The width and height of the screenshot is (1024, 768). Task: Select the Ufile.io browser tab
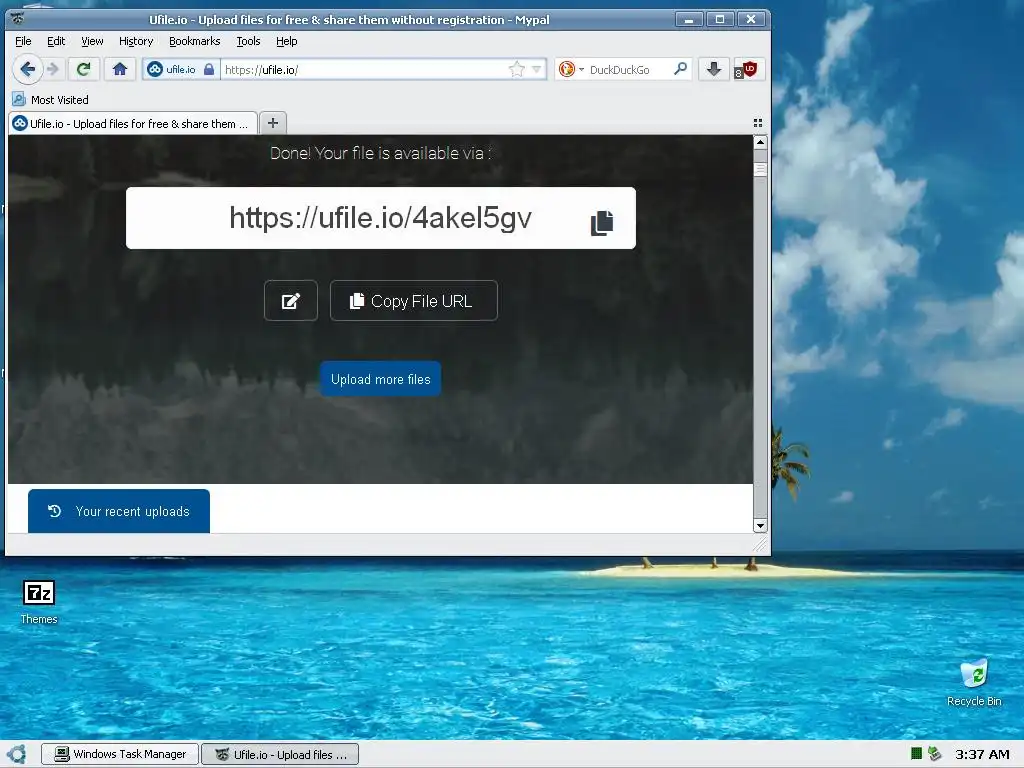pos(133,123)
